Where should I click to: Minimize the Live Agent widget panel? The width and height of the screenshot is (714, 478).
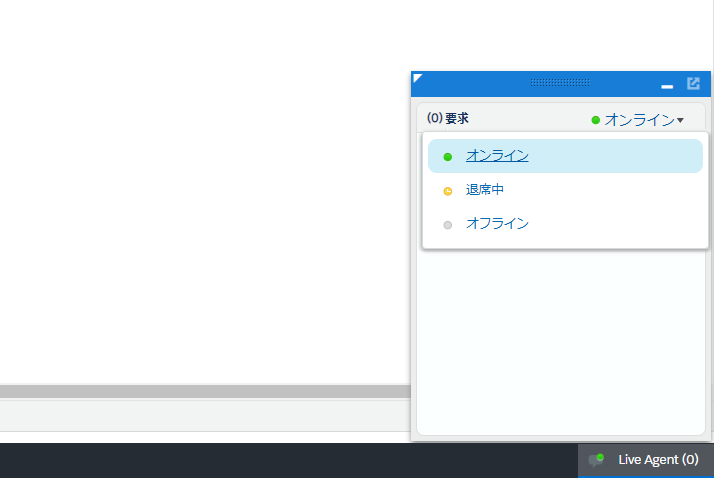(667, 86)
